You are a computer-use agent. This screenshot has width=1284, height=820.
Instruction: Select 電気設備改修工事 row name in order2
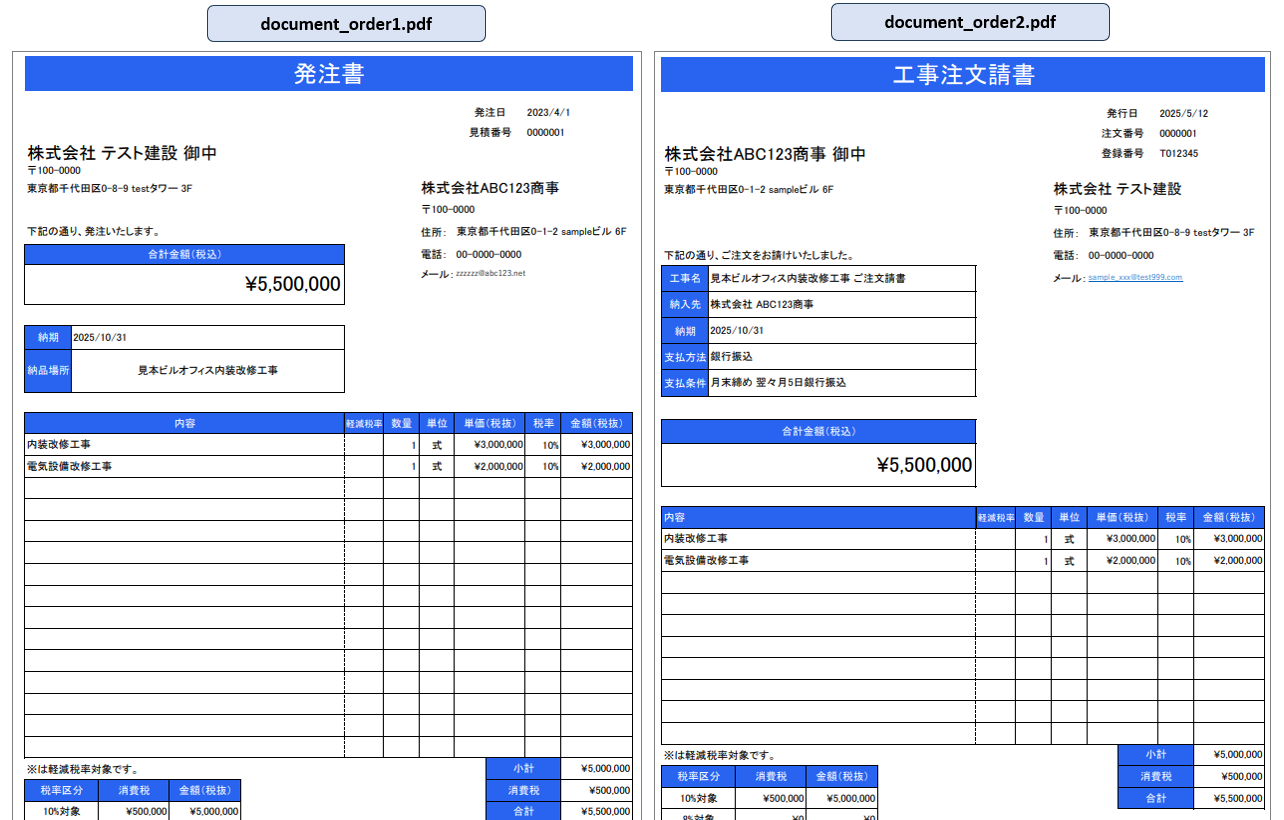coord(706,560)
